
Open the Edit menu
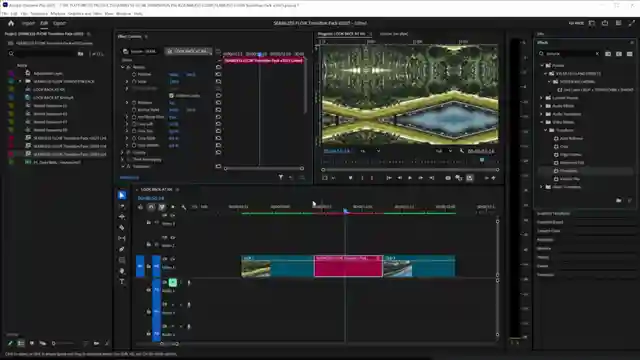click(14, 13)
